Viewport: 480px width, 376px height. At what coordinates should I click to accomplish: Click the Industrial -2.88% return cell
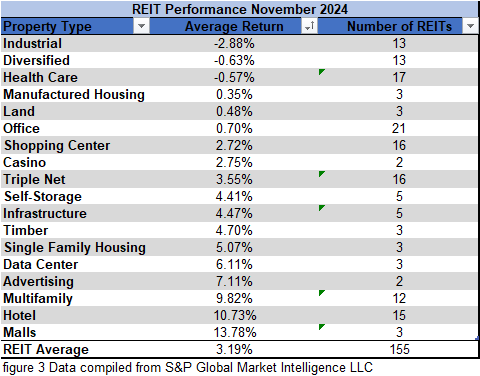(x=234, y=43)
